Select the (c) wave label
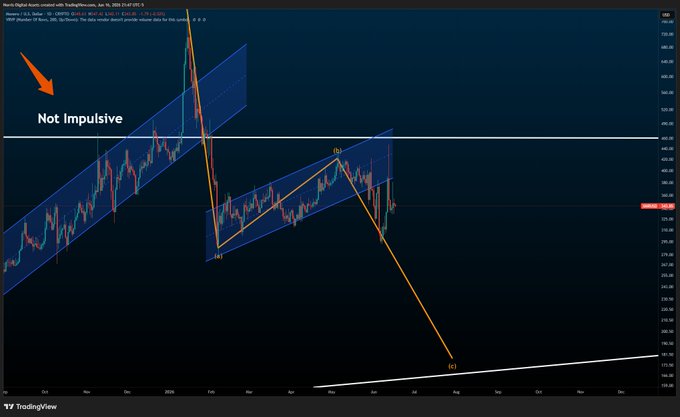Screen dimensions: 680x417 [452, 366]
